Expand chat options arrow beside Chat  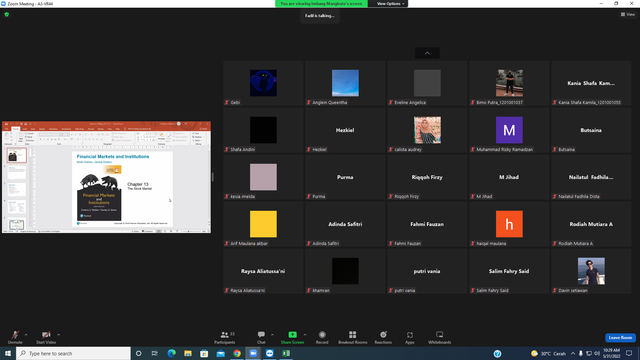pos(272,335)
